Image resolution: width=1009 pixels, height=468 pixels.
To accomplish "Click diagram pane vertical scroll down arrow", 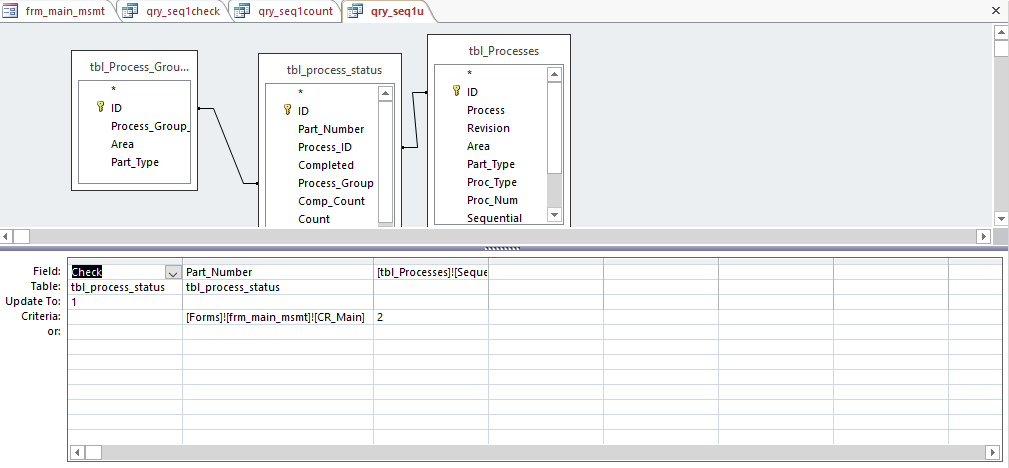I will click(x=1001, y=220).
